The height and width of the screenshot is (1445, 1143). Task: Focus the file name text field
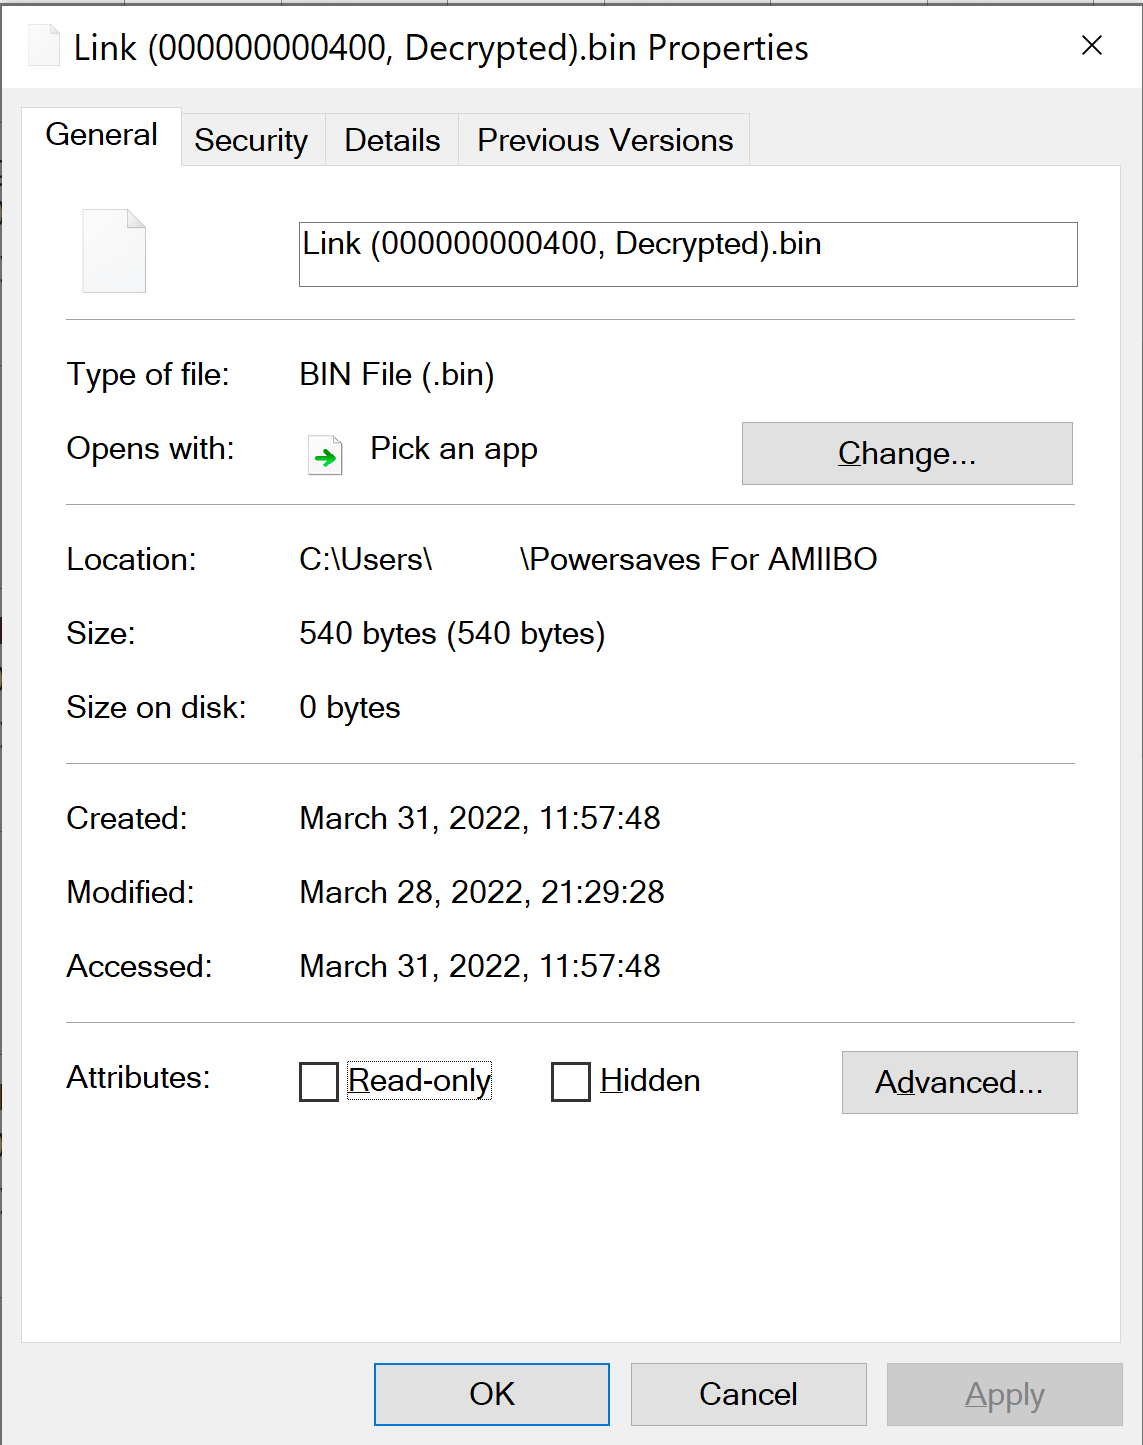688,254
